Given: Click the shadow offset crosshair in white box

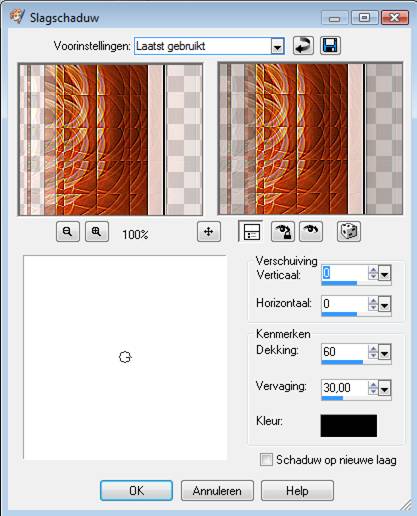Looking at the screenshot, I should tap(125, 357).
